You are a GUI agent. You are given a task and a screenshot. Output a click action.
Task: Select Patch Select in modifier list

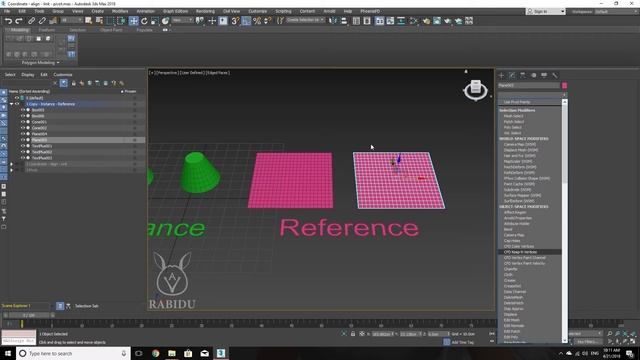click(x=514, y=122)
